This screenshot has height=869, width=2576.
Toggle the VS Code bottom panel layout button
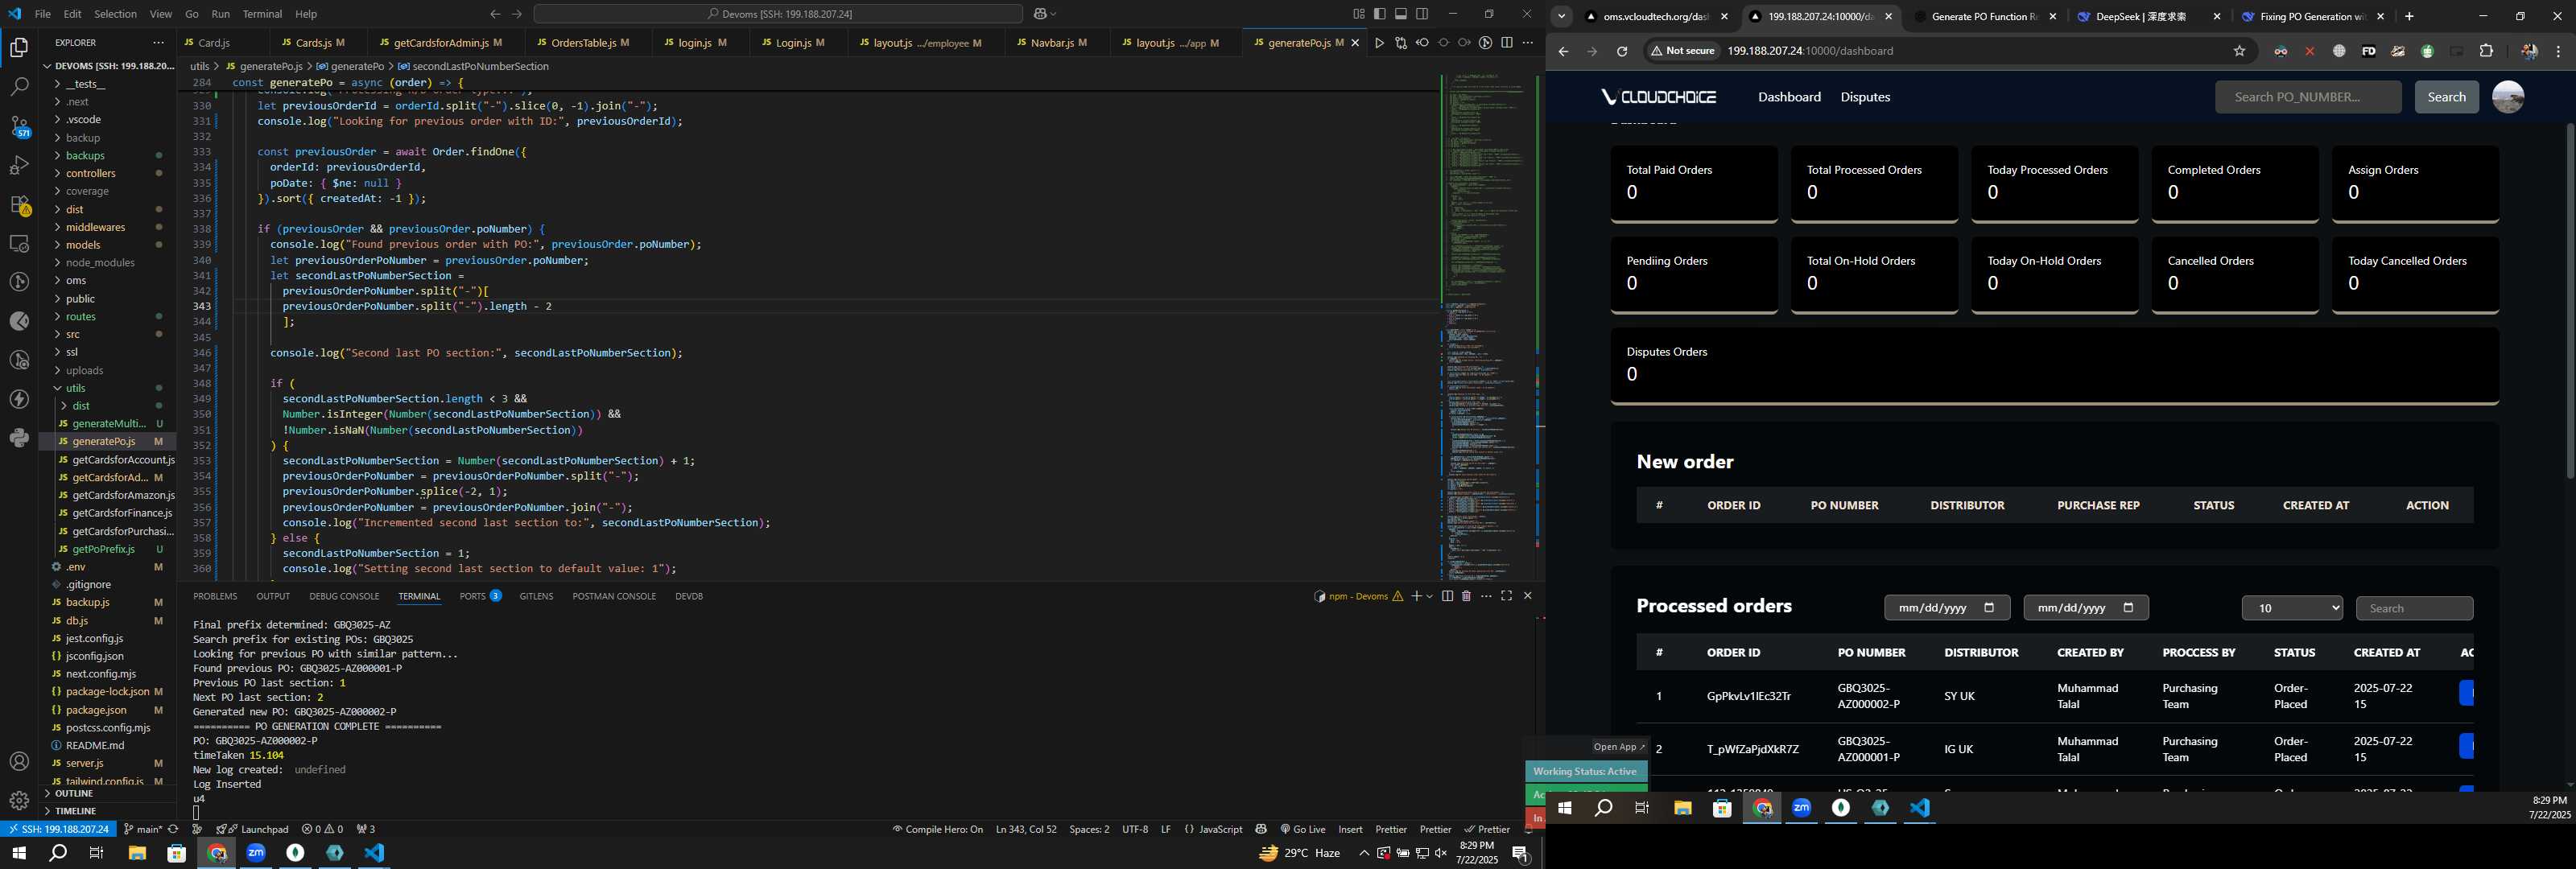click(x=1400, y=14)
